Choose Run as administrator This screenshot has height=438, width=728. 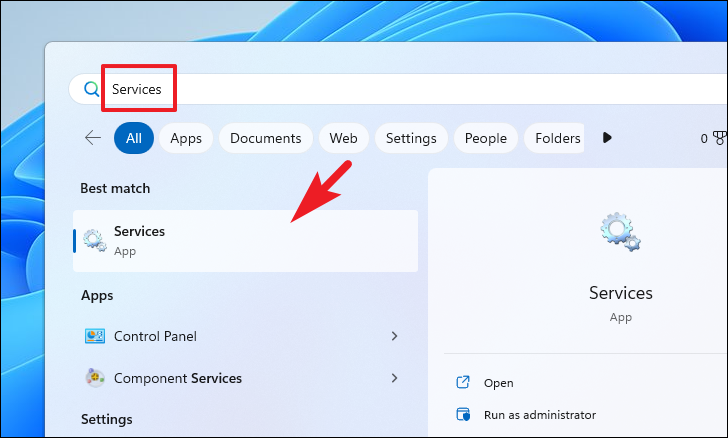point(540,415)
